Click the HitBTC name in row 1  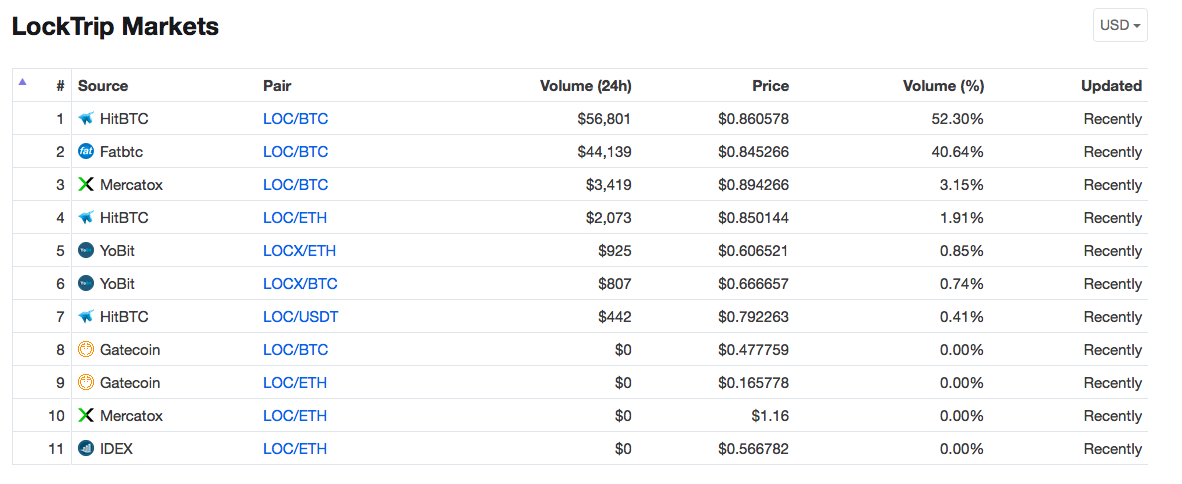point(124,119)
